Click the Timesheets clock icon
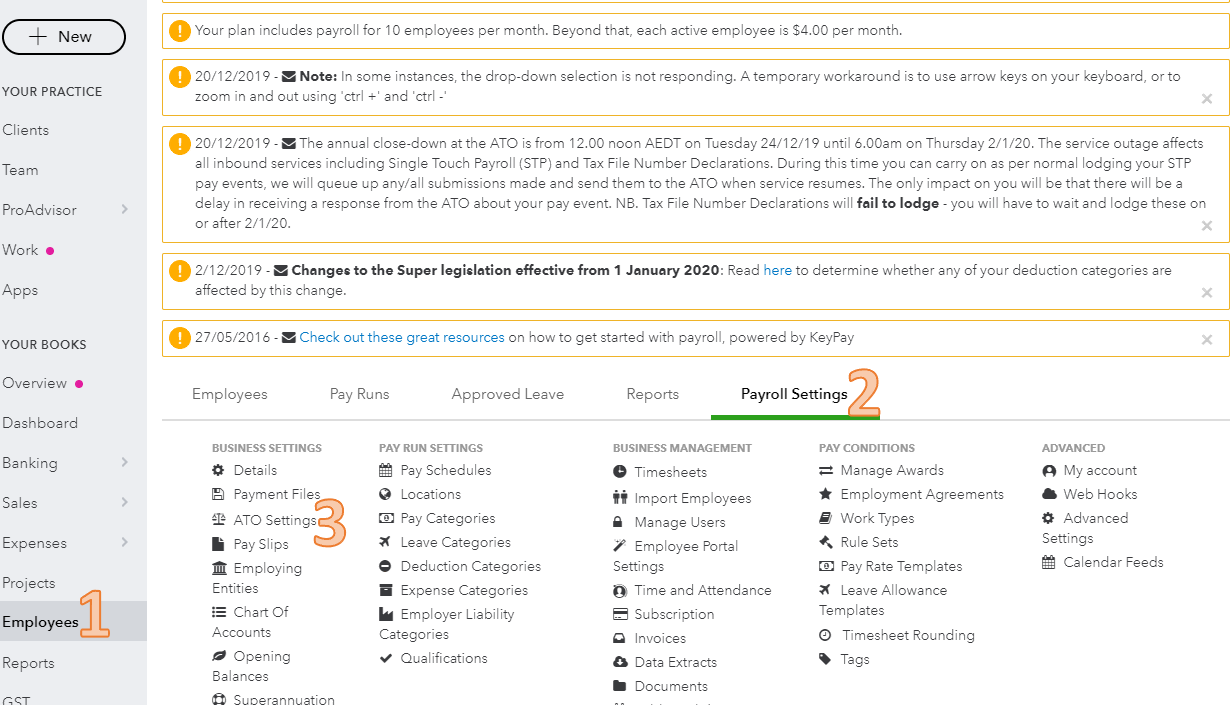 (620, 472)
